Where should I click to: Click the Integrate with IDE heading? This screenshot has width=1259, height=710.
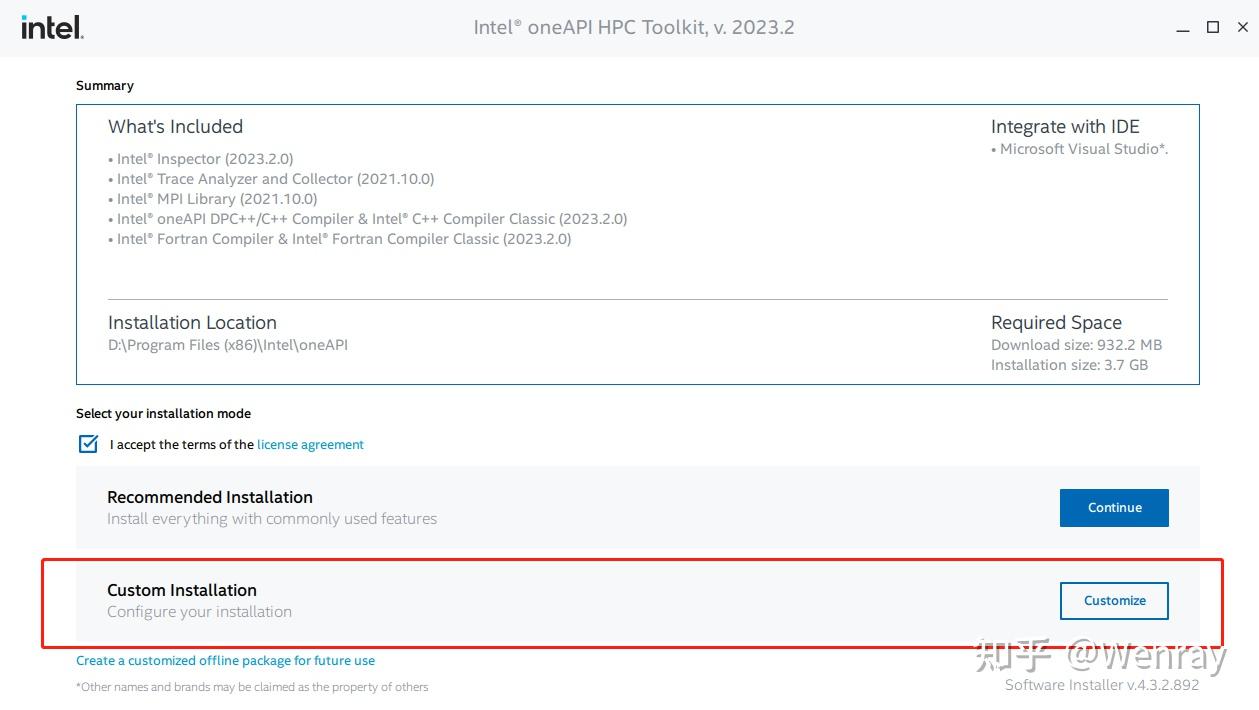[1064, 126]
